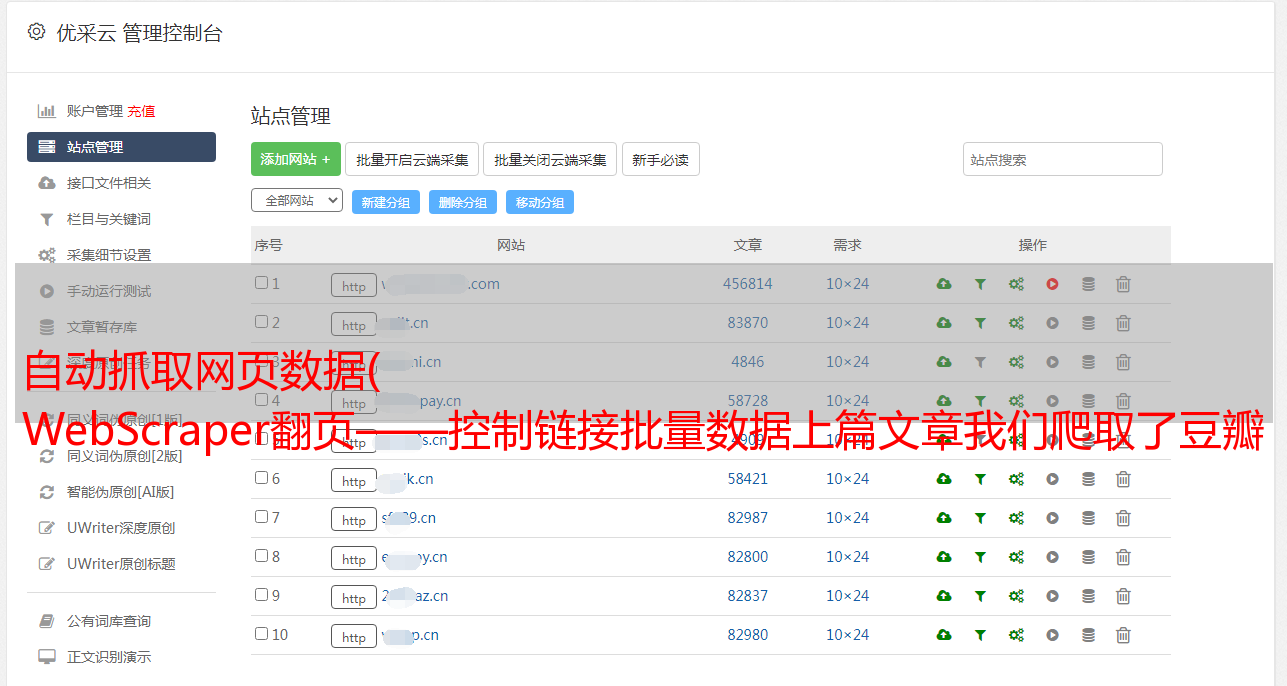Open the database icon in row 6

click(x=1088, y=479)
